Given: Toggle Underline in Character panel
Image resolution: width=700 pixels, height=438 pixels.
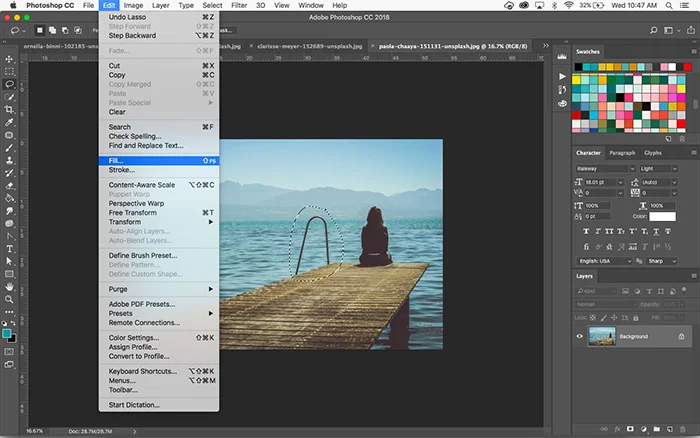Looking at the screenshot, I should (656, 231).
